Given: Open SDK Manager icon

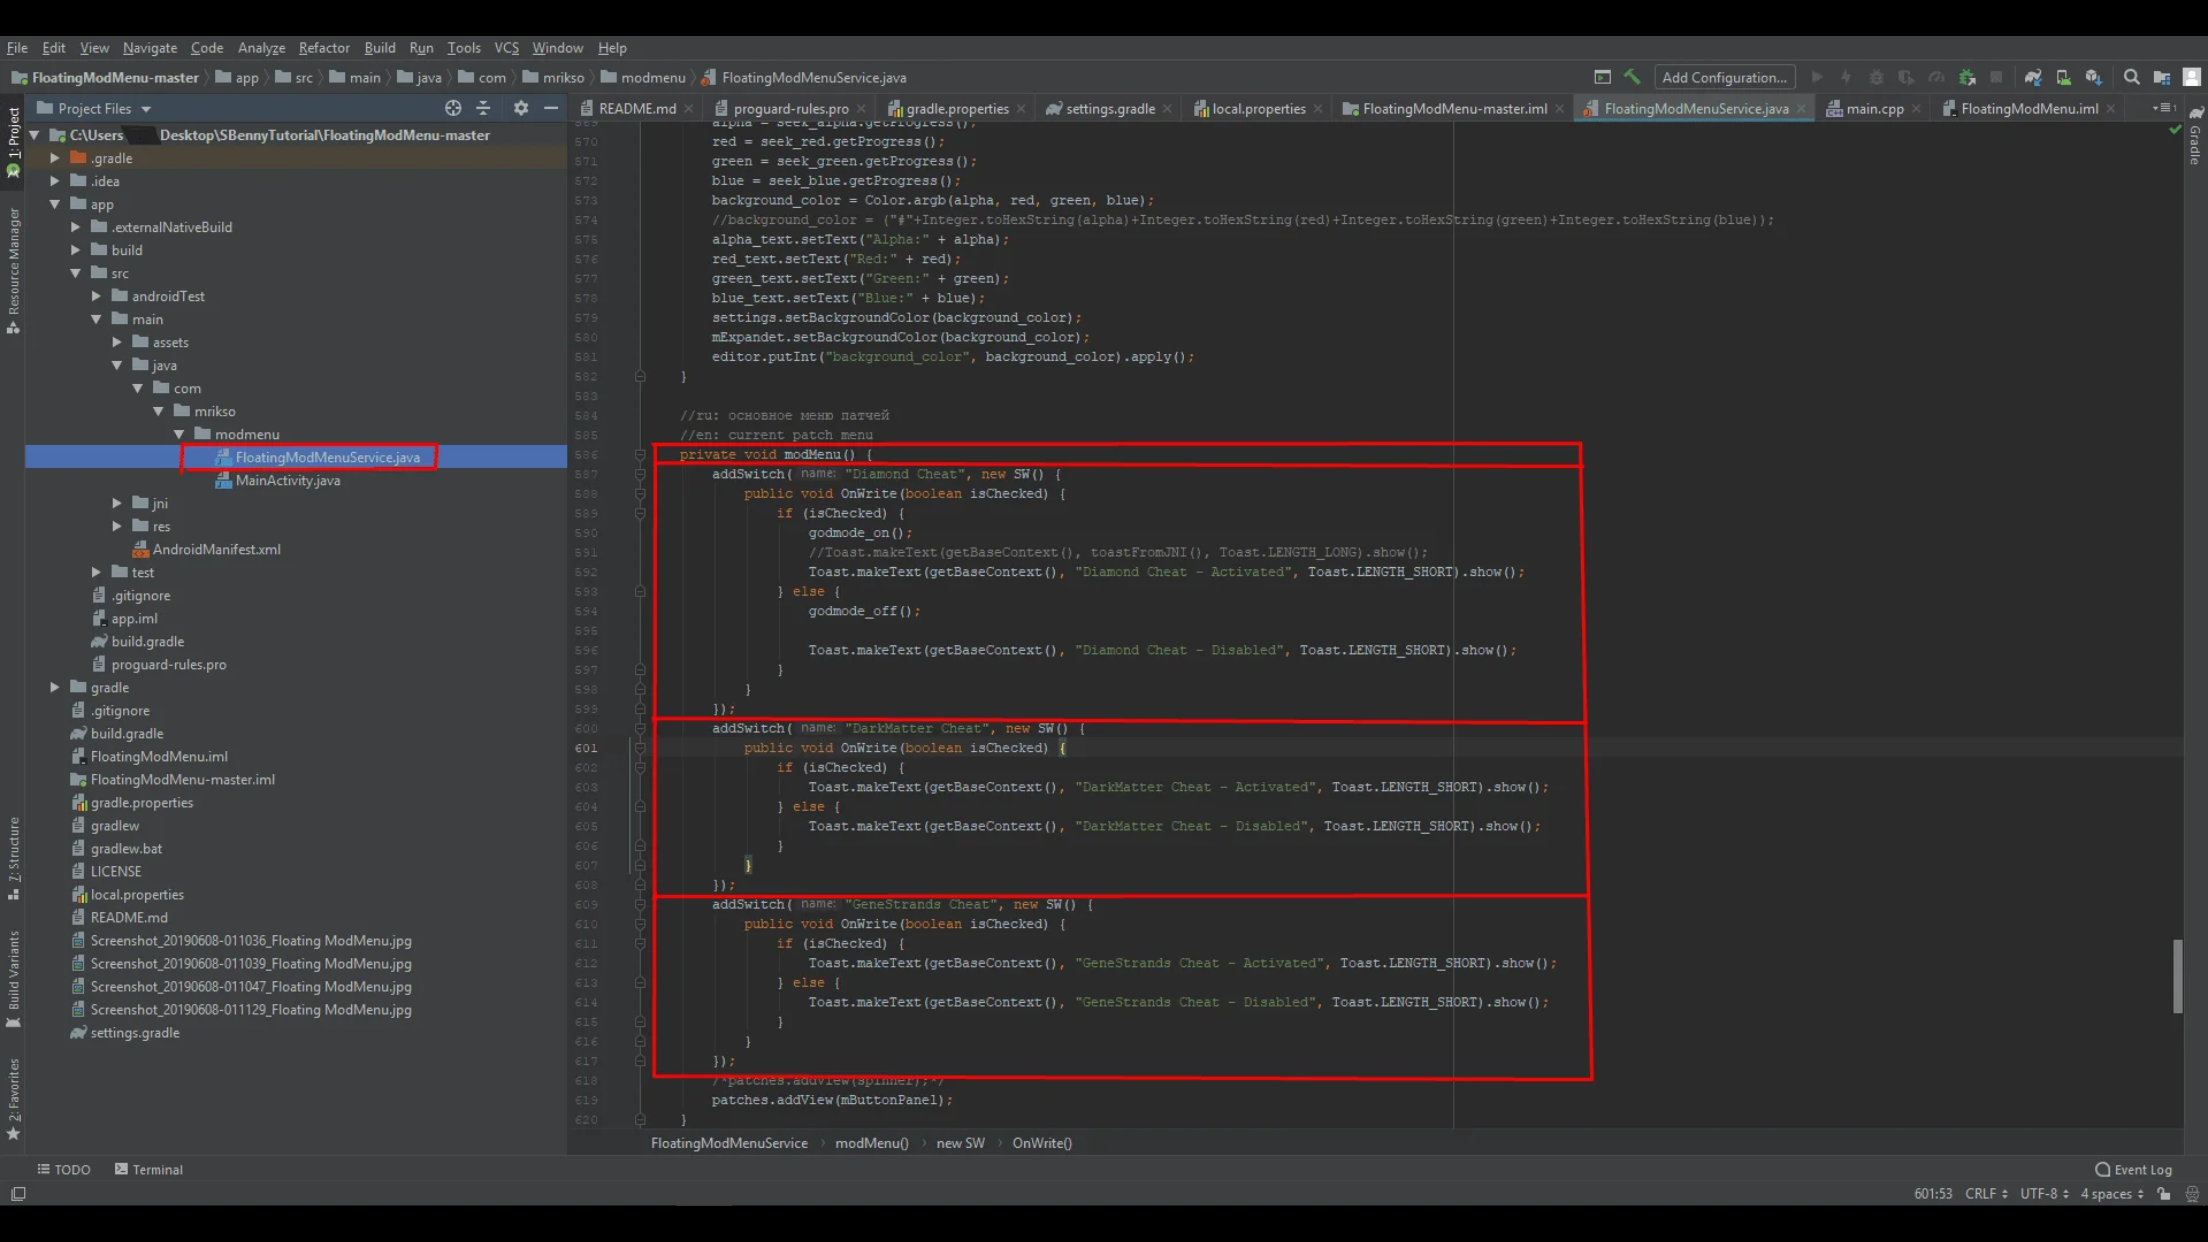Looking at the screenshot, I should coord(2093,77).
